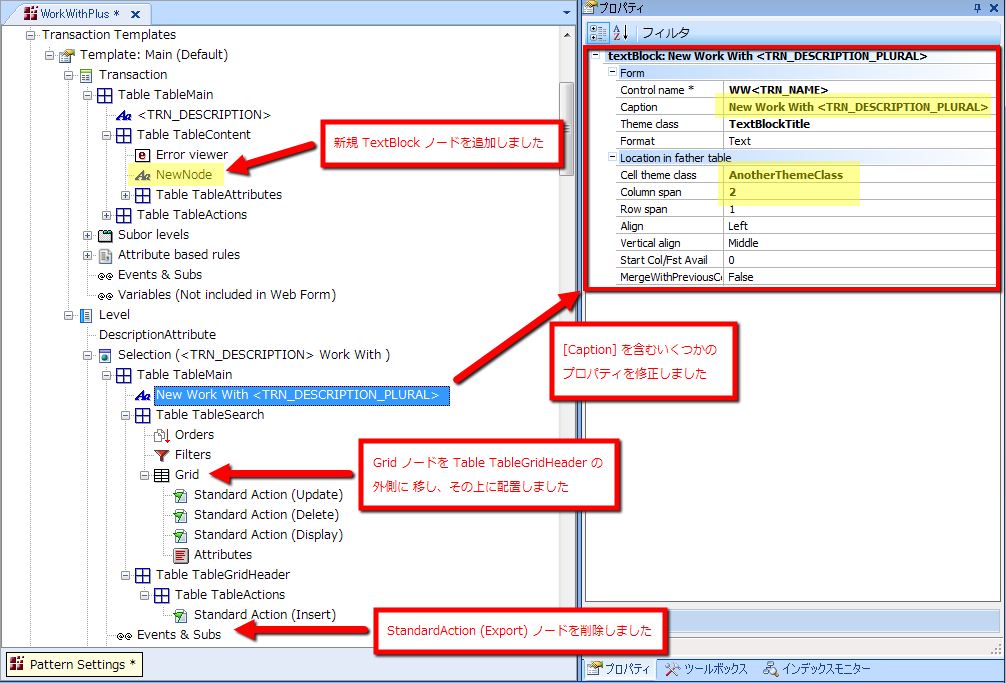Screen dimensions: 1006x683
Task: Click the Table TableActions icon under TableContent
Action: point(124,215)
